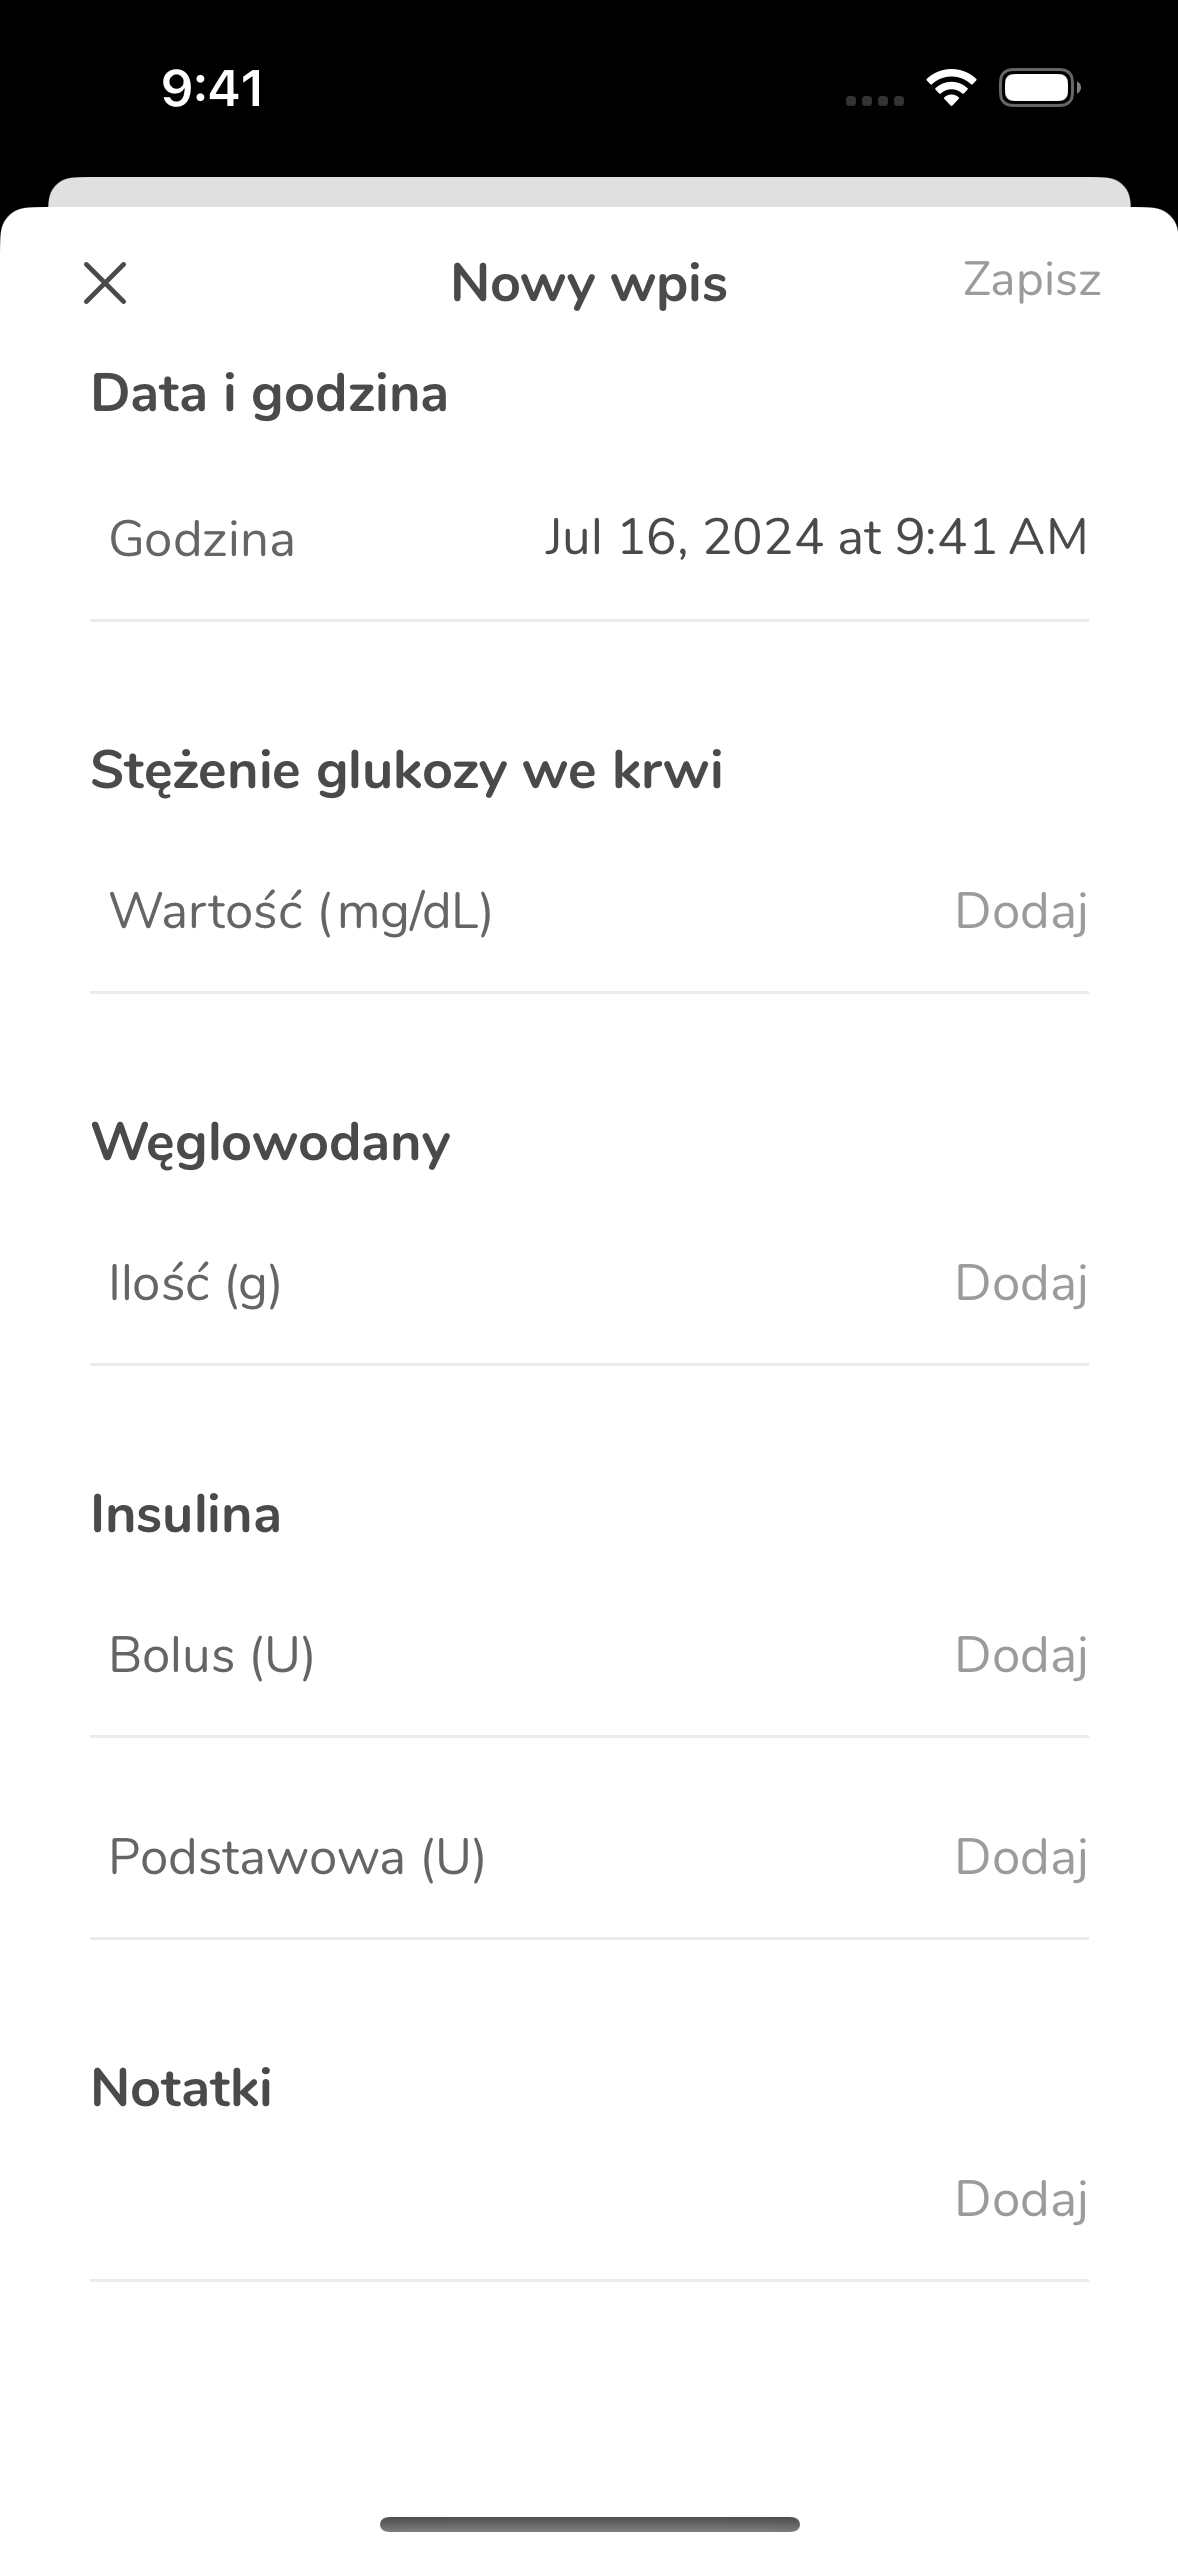This screenshot has width=1178, height=2556.
Task: Close the Nowy wpis sheet with X
Action: pyautogui.click(x=105, y=283)
